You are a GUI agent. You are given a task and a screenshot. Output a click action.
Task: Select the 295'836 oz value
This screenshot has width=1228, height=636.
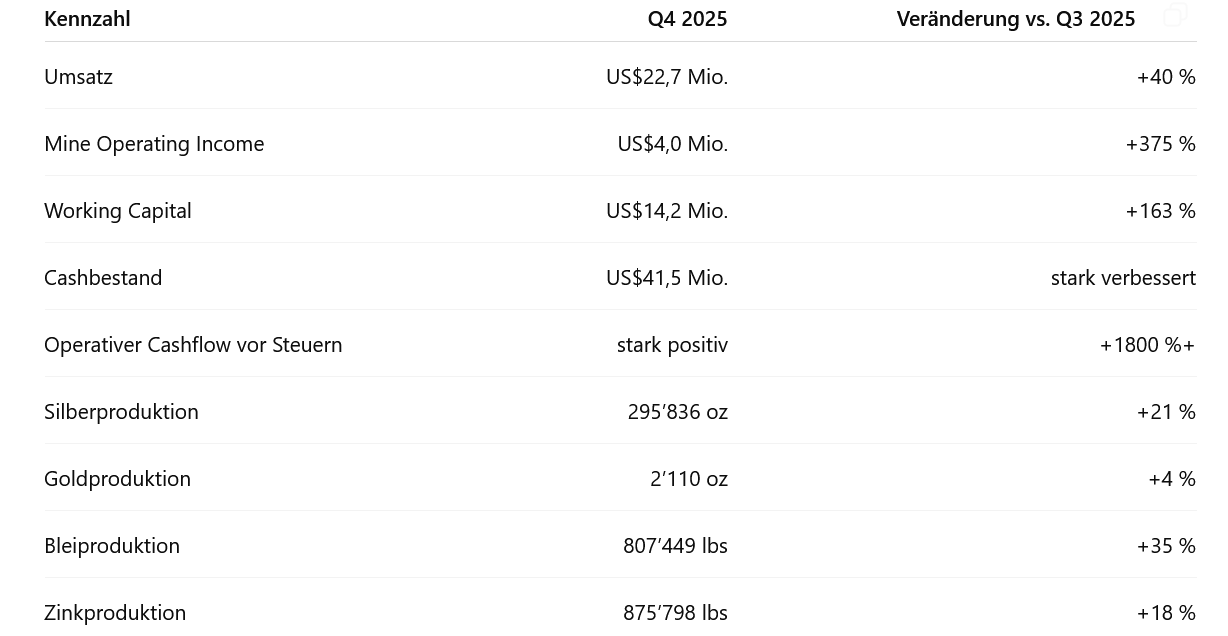[678, 412]
